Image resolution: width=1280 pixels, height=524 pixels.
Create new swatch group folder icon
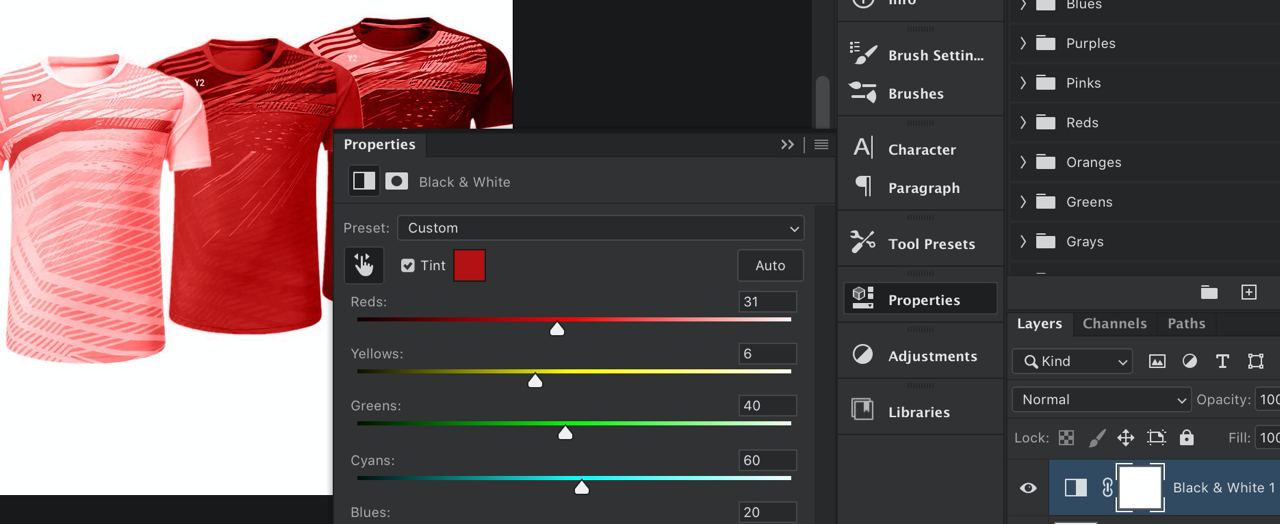coord(1209,292)
